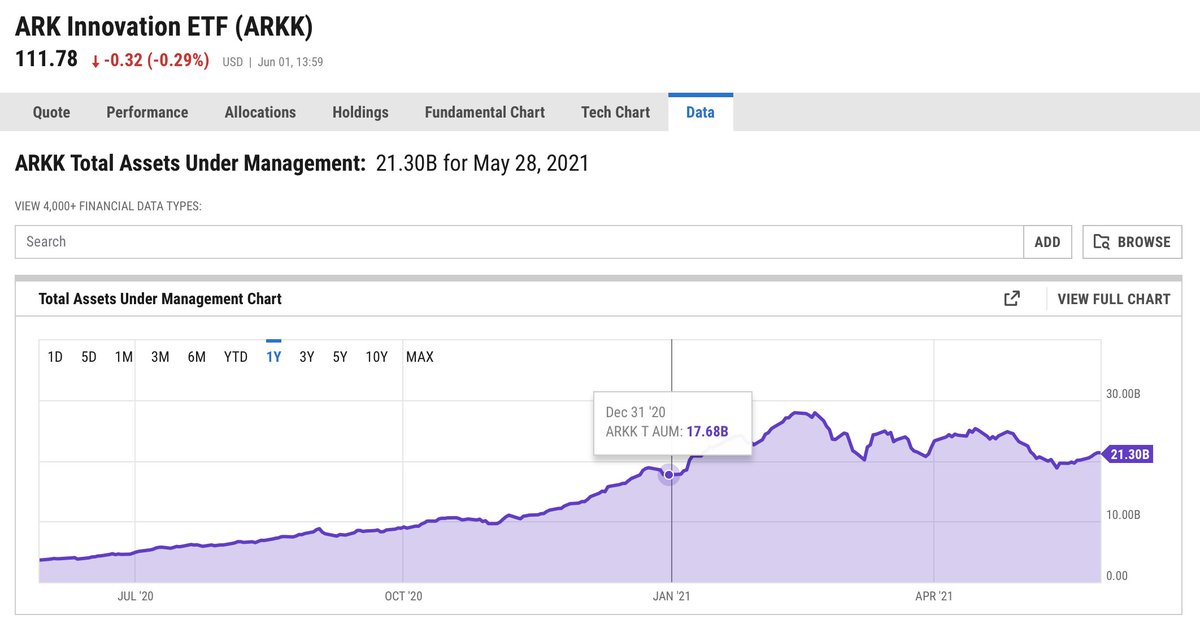Click the JAN '21 axis label

[670, 596]
